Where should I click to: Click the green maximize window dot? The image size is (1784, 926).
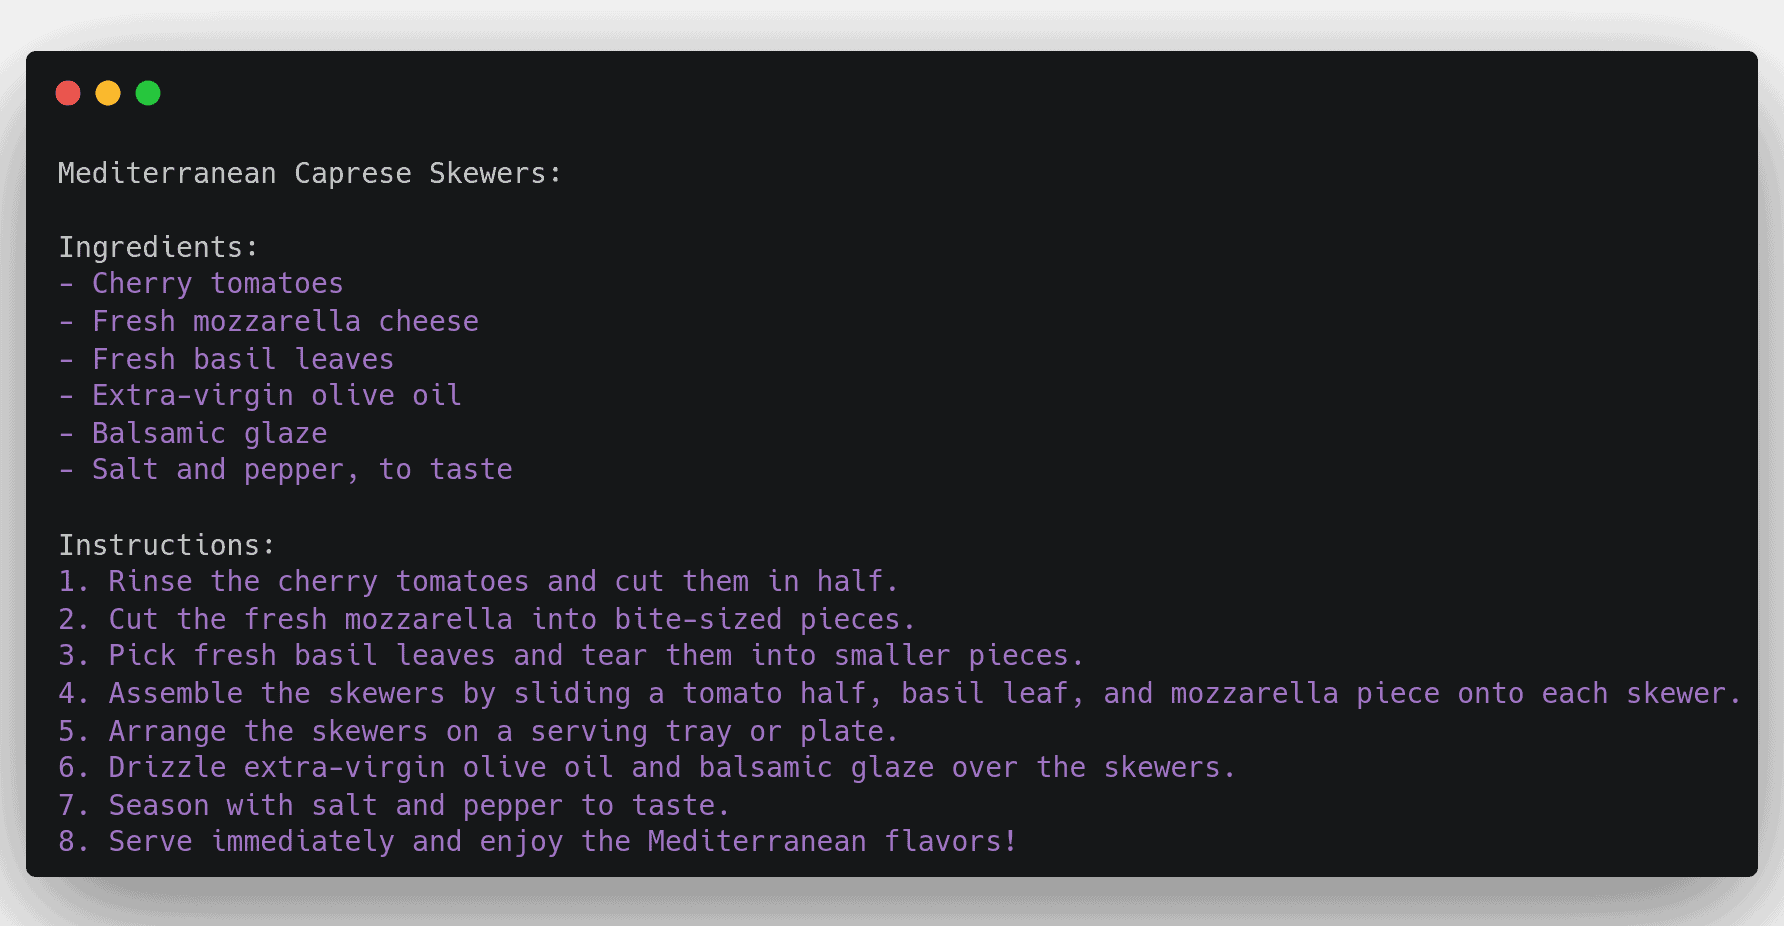(x=148, y=93)
